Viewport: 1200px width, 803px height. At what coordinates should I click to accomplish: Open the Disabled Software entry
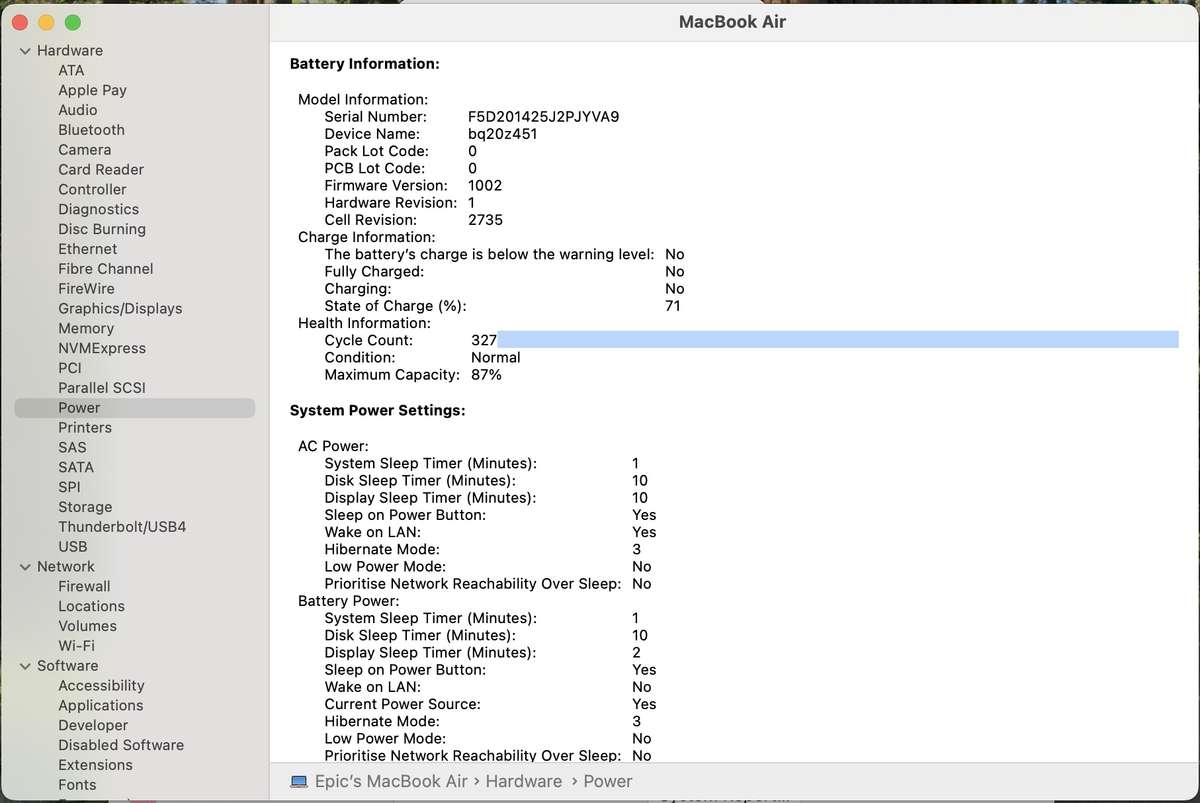pos(121,745)
